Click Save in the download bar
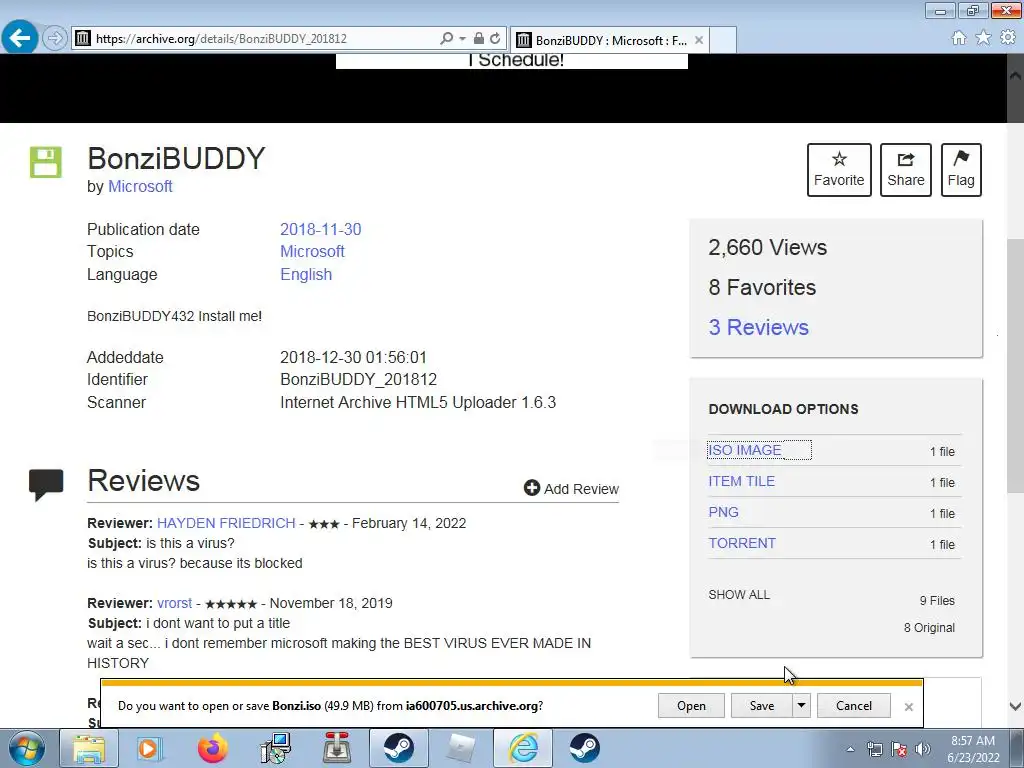 tap(761, 705)
